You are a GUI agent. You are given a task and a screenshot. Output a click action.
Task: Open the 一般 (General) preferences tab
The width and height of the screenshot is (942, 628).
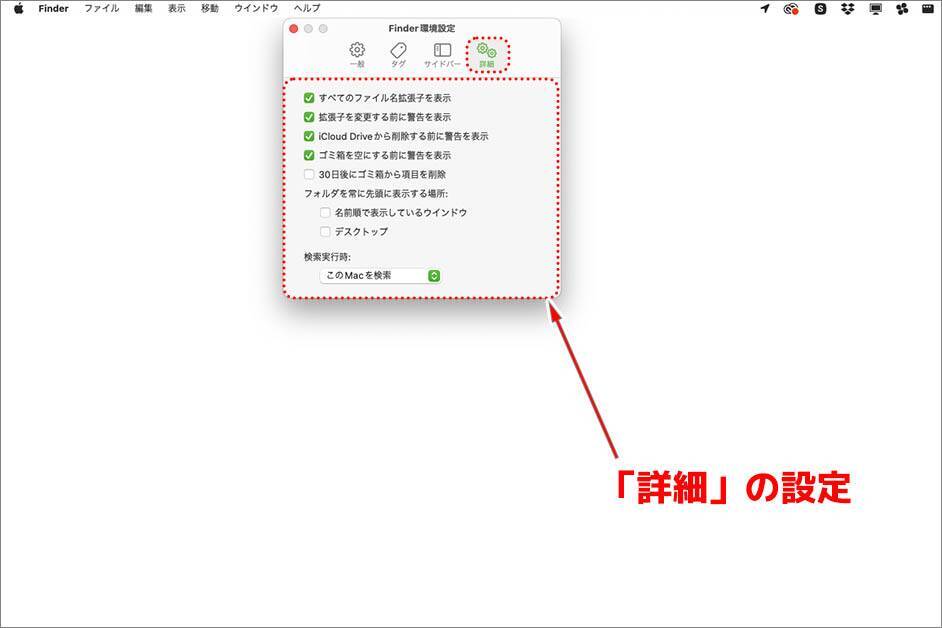click(x=357, y=54)
